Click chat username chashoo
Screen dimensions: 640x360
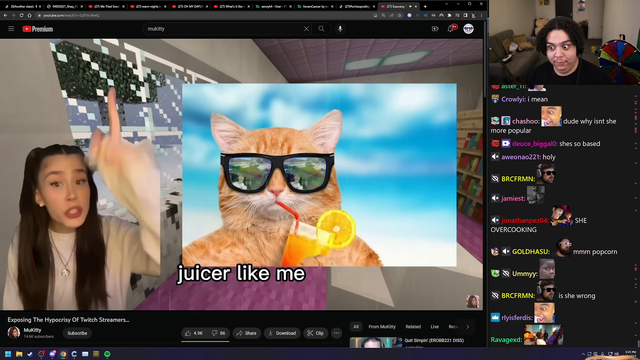tap(526, 121)
